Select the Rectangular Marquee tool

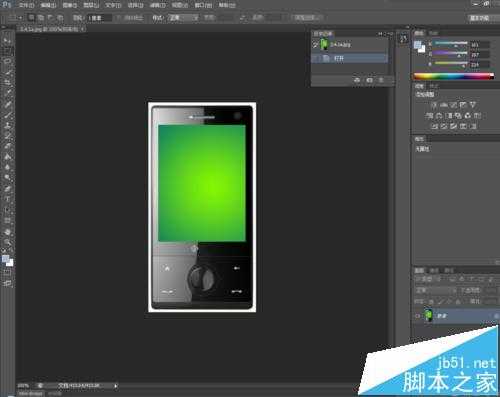(x=7, y=51)
